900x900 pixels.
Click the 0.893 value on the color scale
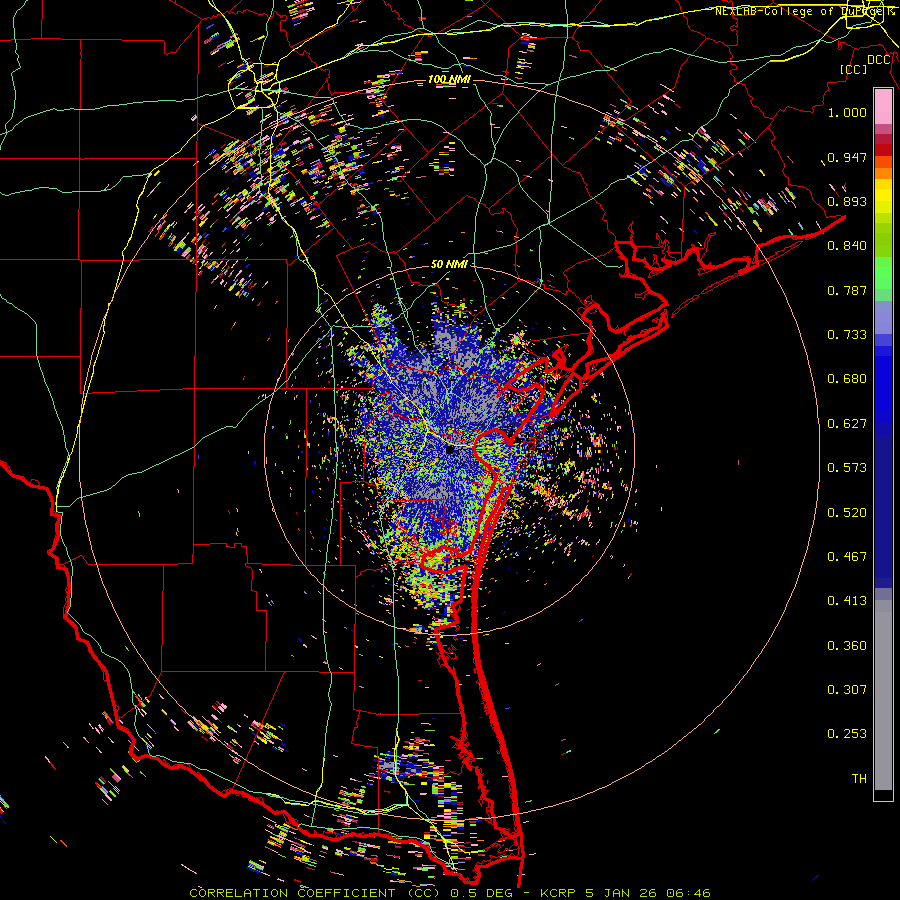click(847, 201)
